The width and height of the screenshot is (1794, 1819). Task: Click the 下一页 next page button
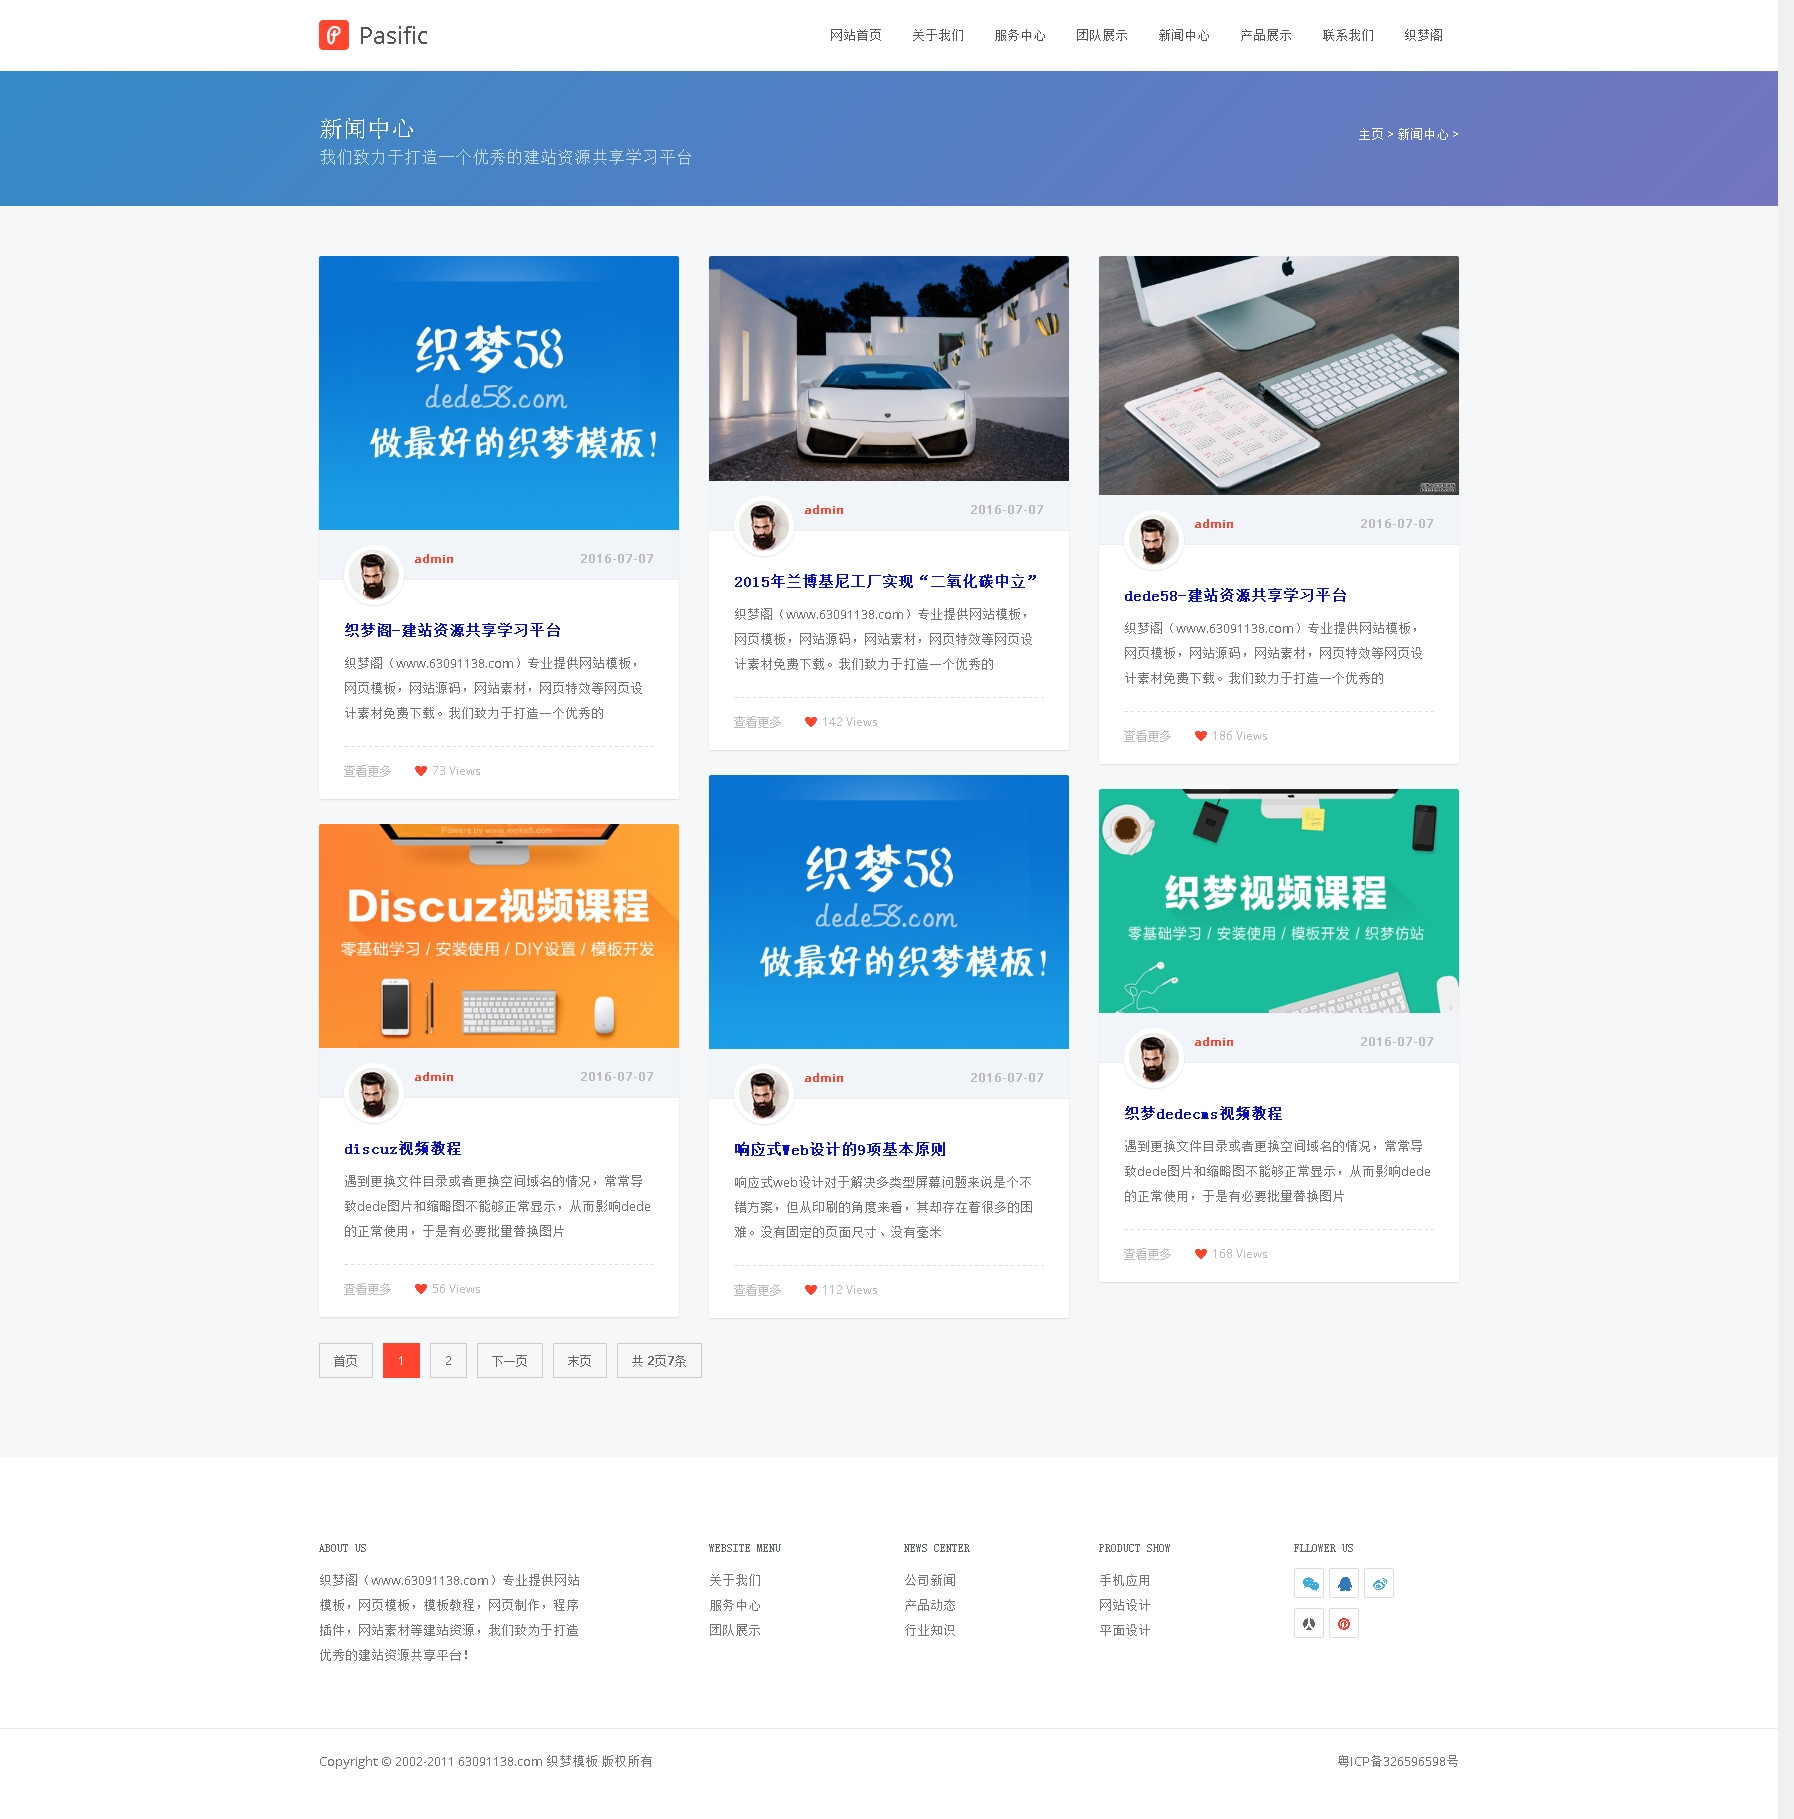[x=509, y=1361]
